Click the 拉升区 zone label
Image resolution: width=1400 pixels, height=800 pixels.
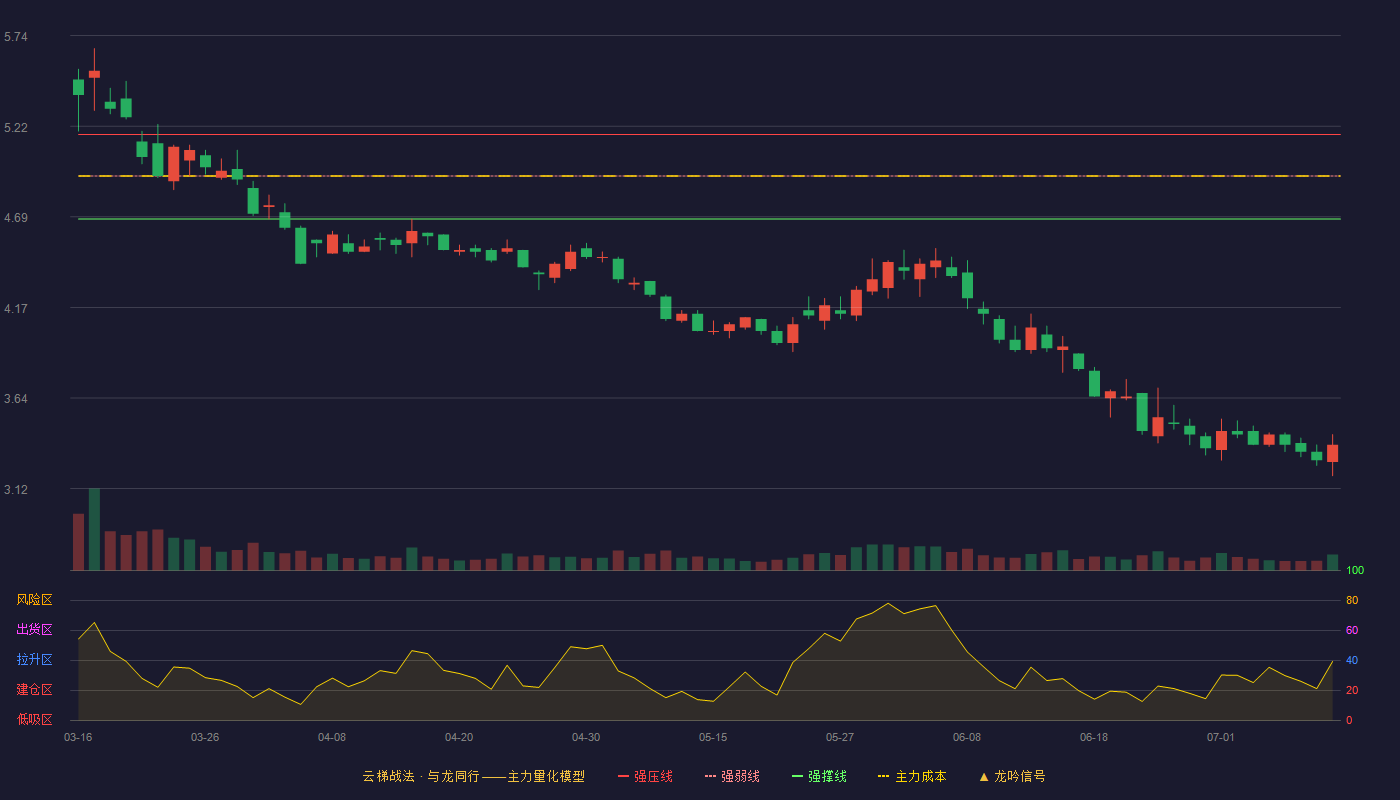[34, 660]
